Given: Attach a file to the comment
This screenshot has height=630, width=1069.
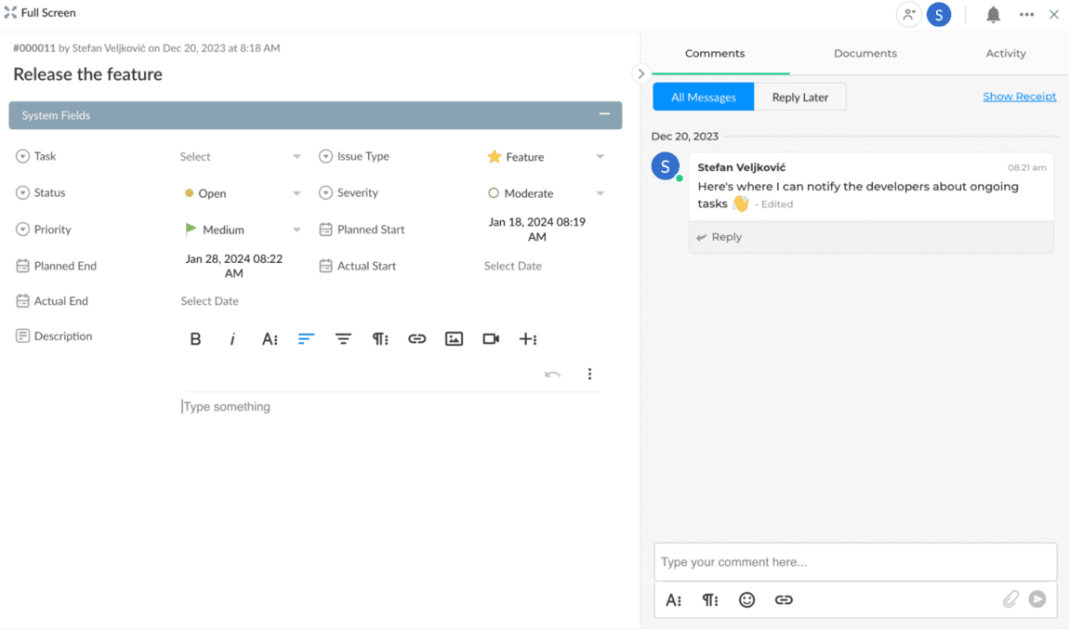Looking at the screenshot, I should [x=1011, y=598].
